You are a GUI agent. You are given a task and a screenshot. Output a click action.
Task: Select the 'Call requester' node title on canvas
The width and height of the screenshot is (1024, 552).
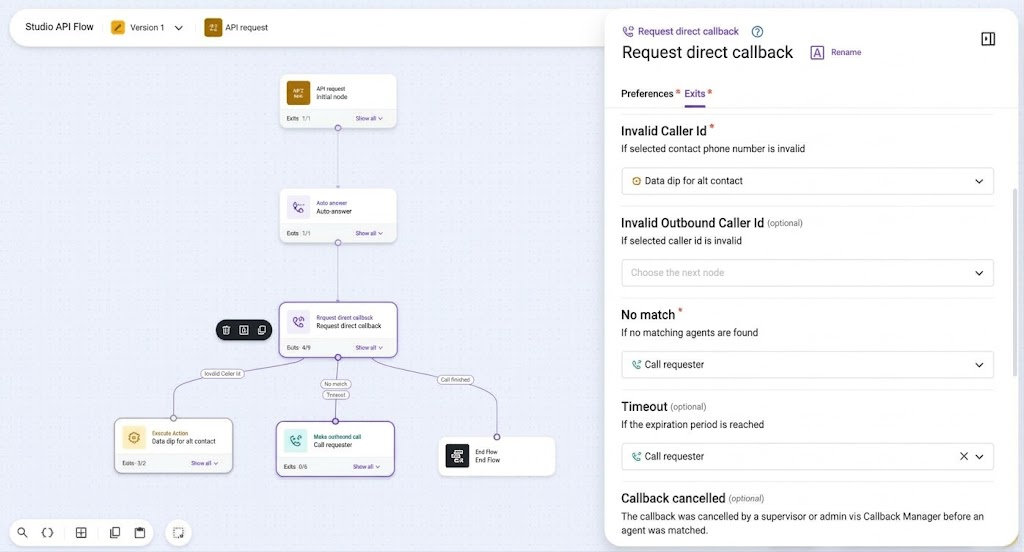pos(332,445)
